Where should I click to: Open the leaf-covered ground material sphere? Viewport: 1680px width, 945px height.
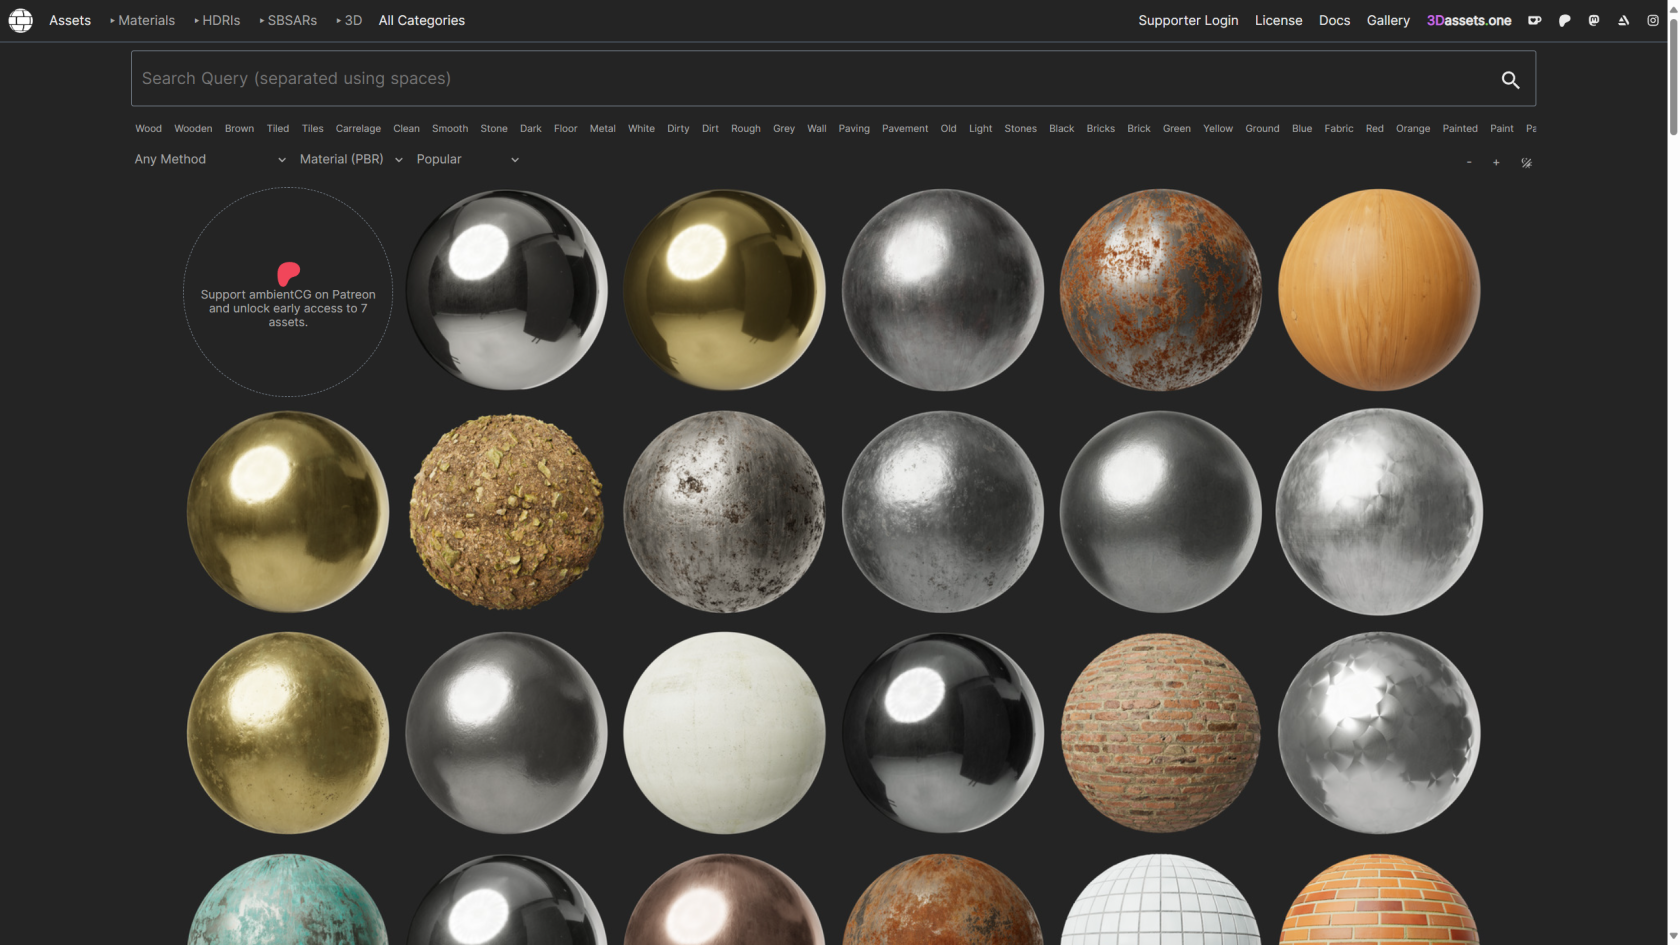(506, 511)
